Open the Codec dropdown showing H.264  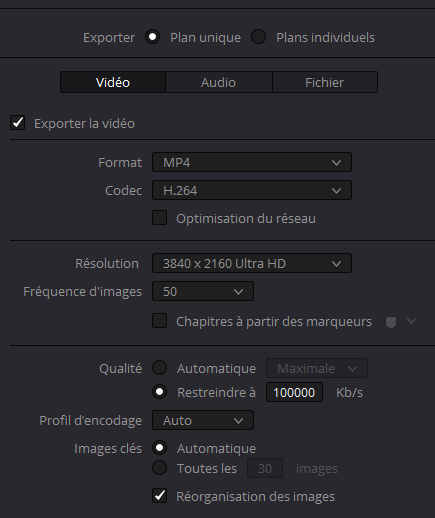252,190
